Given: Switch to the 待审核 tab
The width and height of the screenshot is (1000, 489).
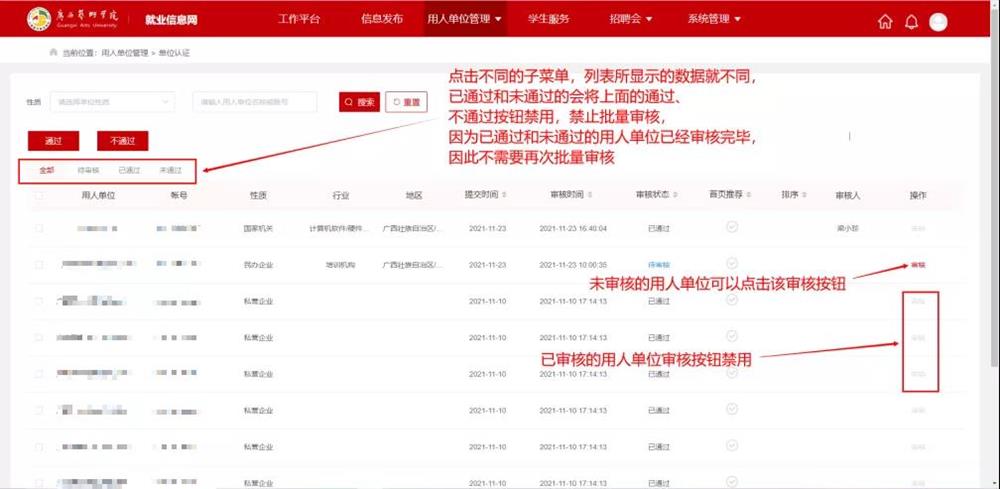Looking at the screenshot, I should click(x=88, y=171).
